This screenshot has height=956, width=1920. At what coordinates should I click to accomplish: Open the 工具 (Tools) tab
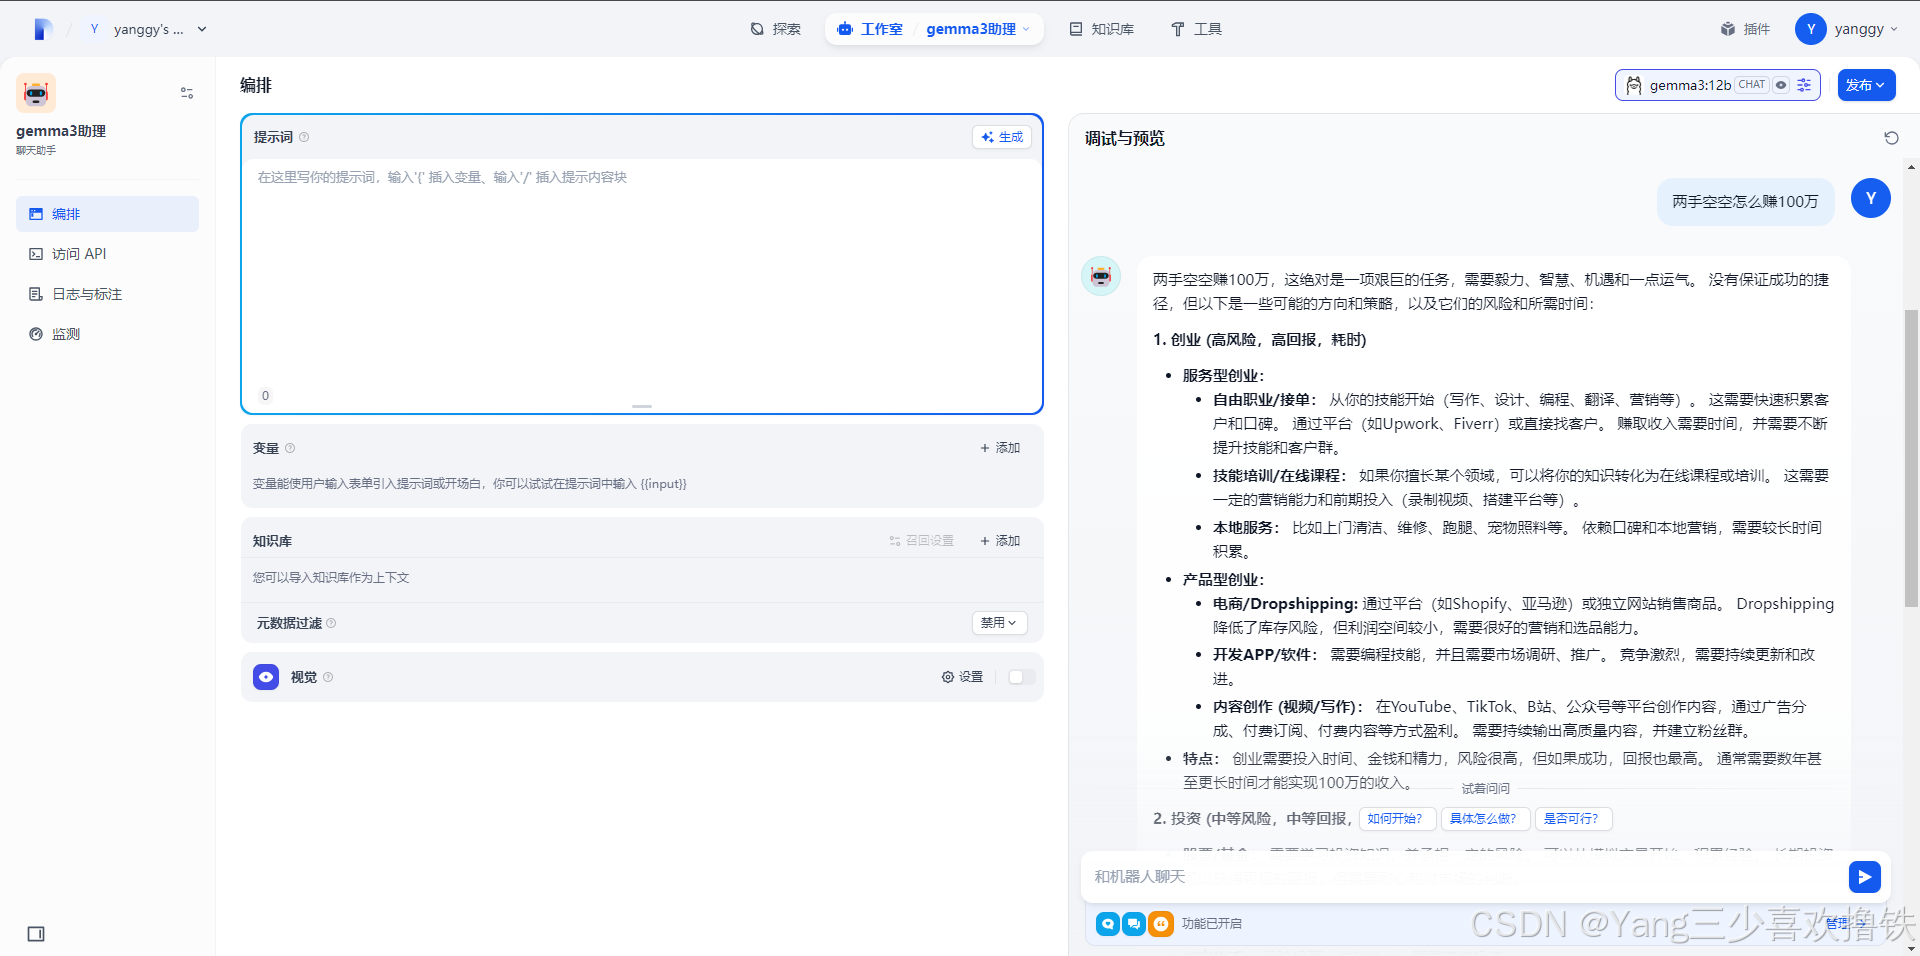1196,29
